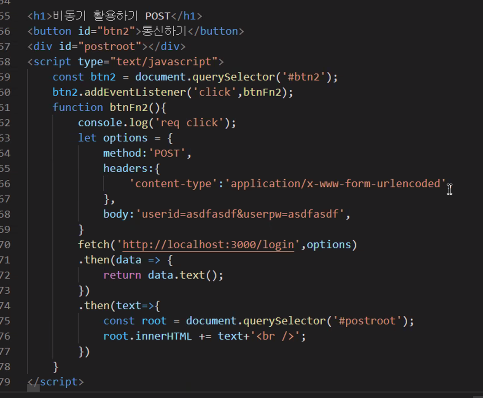Click the .then(text=>{ callback line
The width and height of the screenshot is (483, 398).
[119, 306]
